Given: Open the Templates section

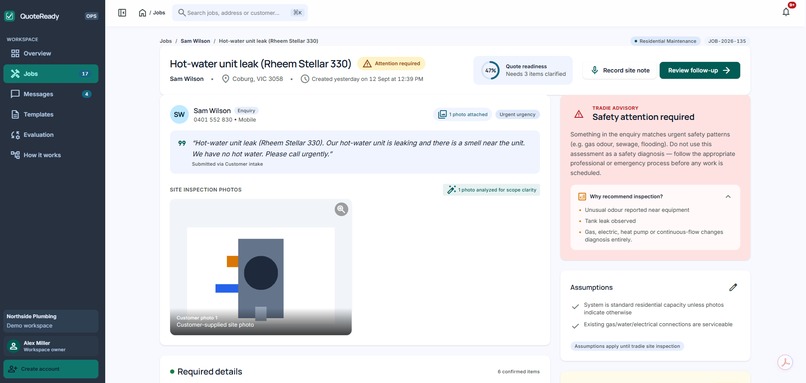Looking at the screenshot, I should (x=50, y=114).
